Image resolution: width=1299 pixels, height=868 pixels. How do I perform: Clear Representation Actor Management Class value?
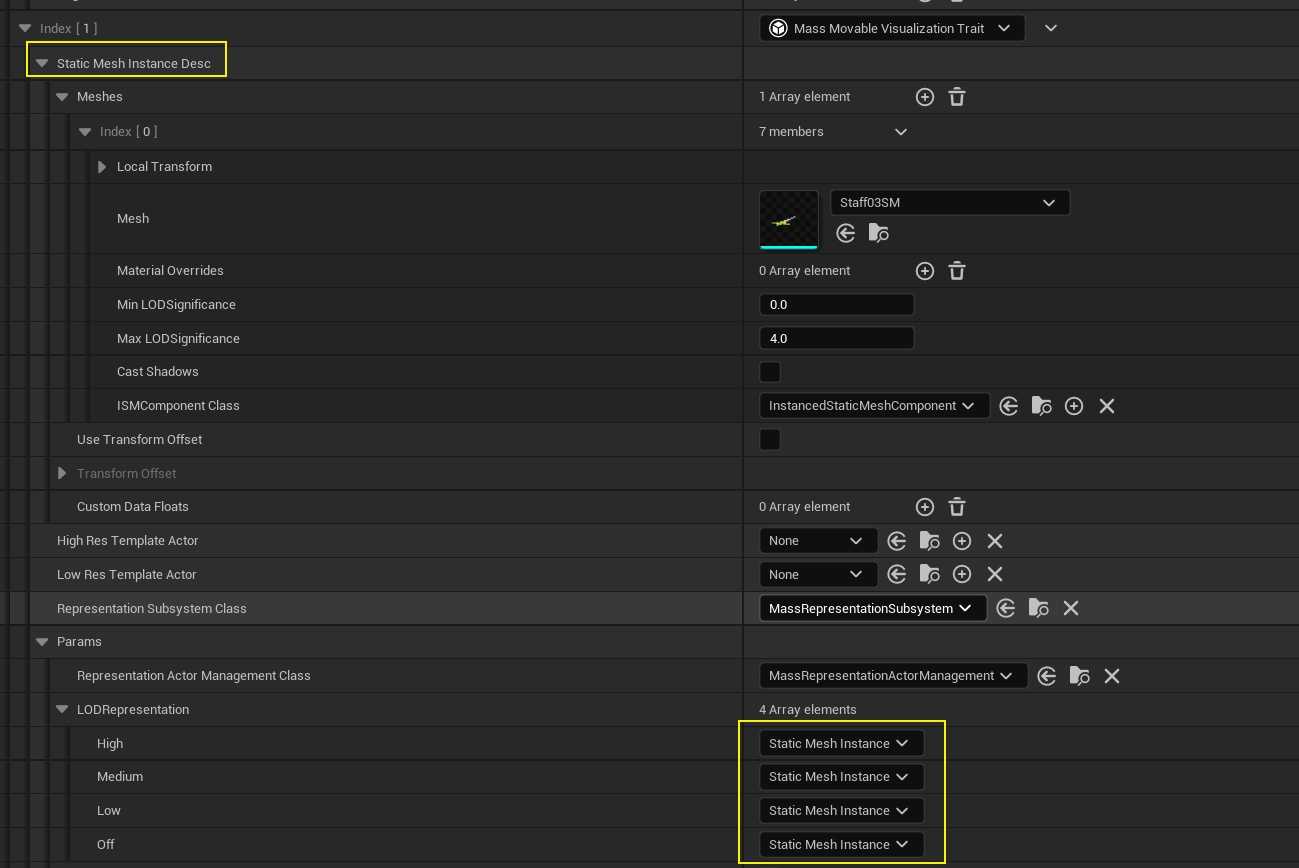click(1111, 676)
